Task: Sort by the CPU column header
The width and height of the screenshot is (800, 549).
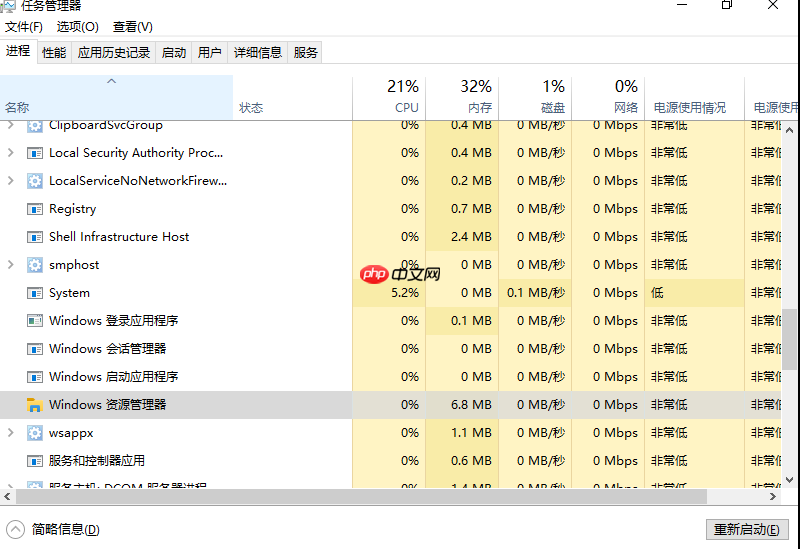Action: pyautogui.click(x=389, y=98)
